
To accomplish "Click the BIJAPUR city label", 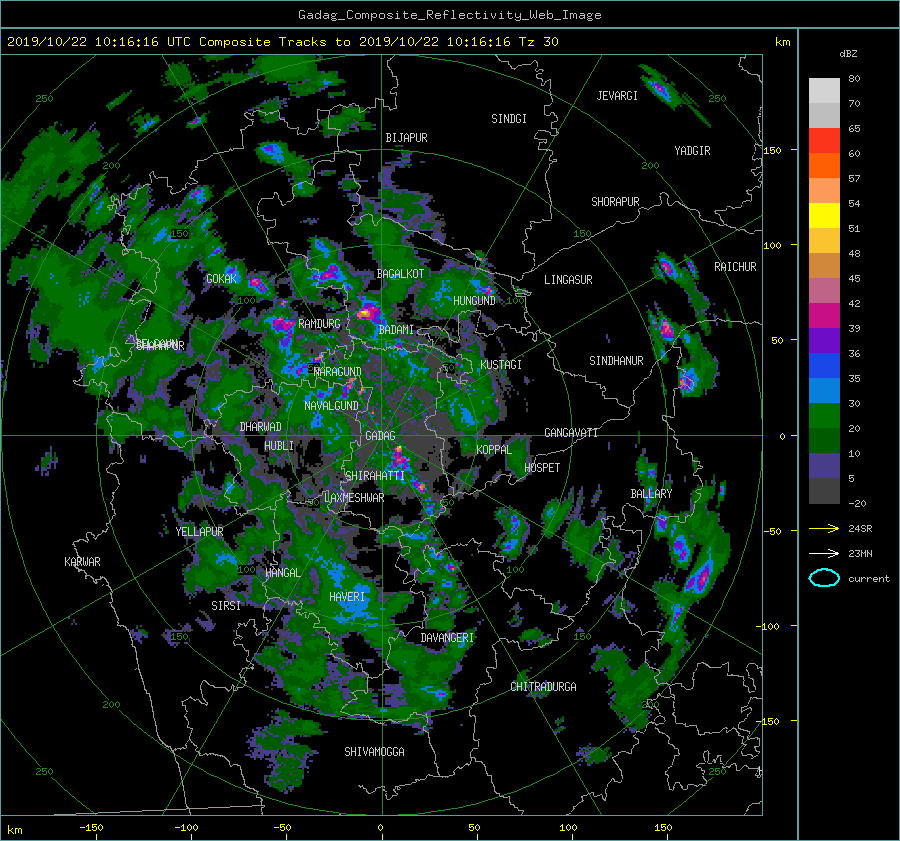I will coord(406,138).
